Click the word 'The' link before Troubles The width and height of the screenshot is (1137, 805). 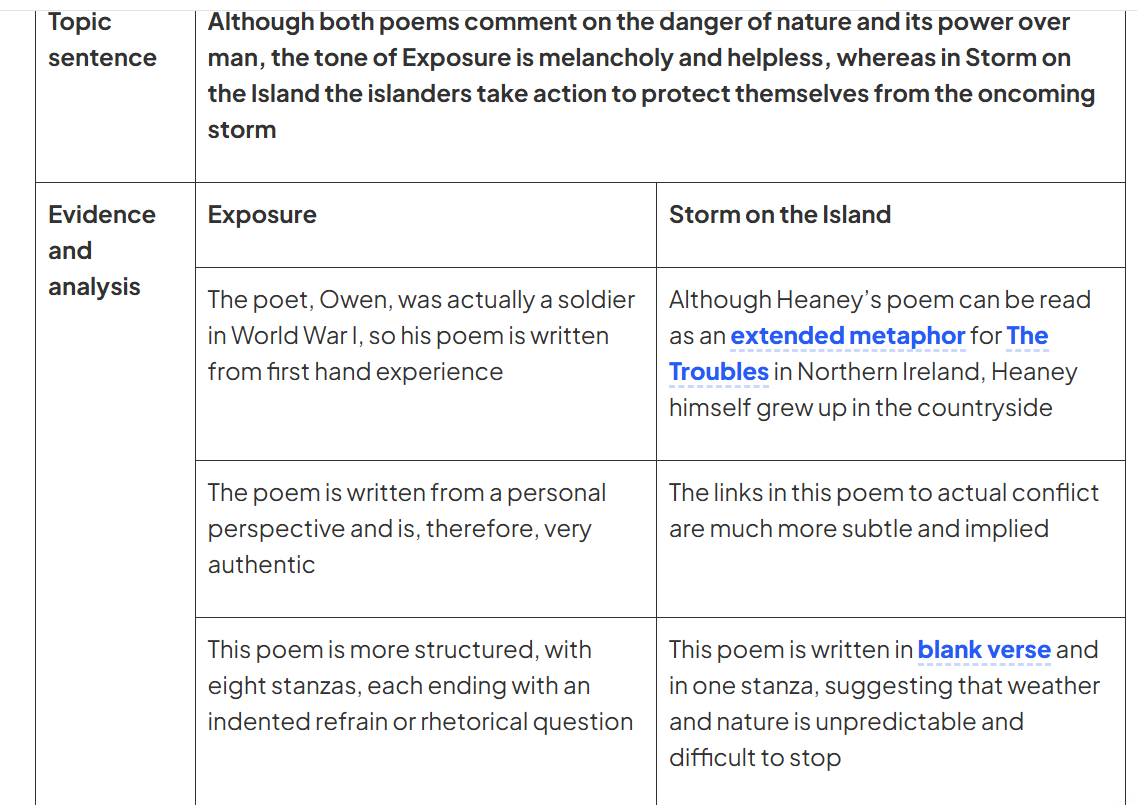tap(1027, 336)
